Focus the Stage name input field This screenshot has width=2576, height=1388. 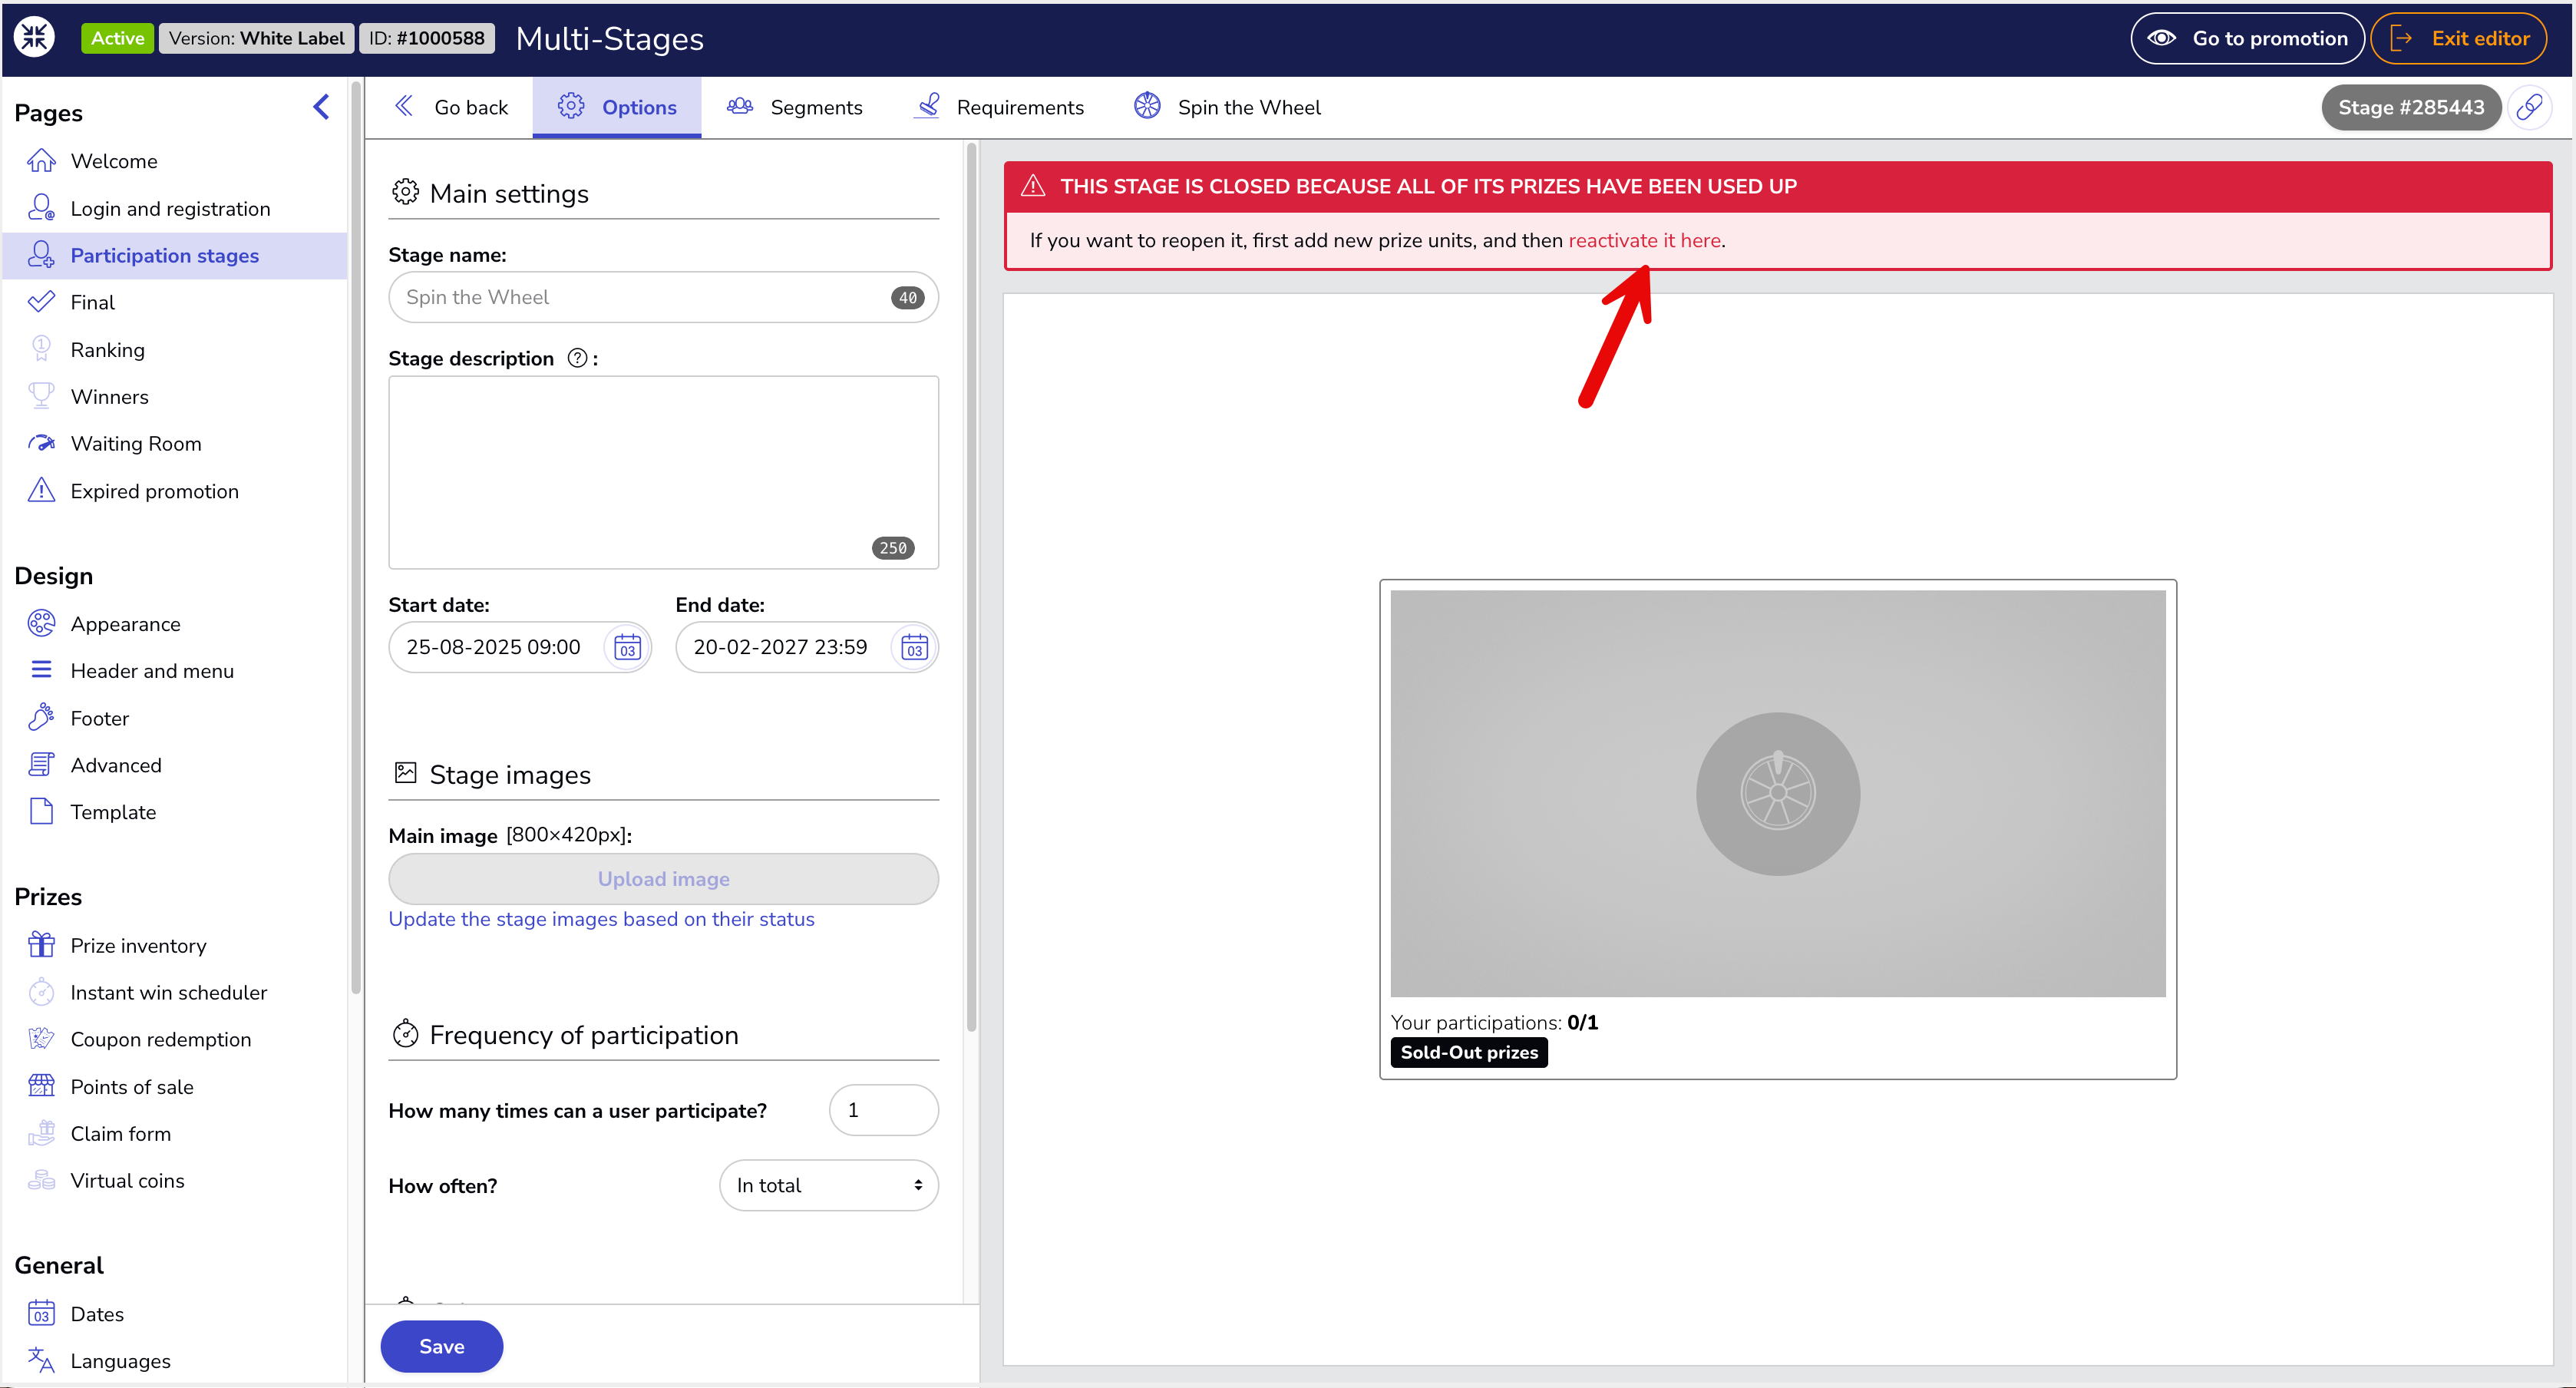click(663, 297)
